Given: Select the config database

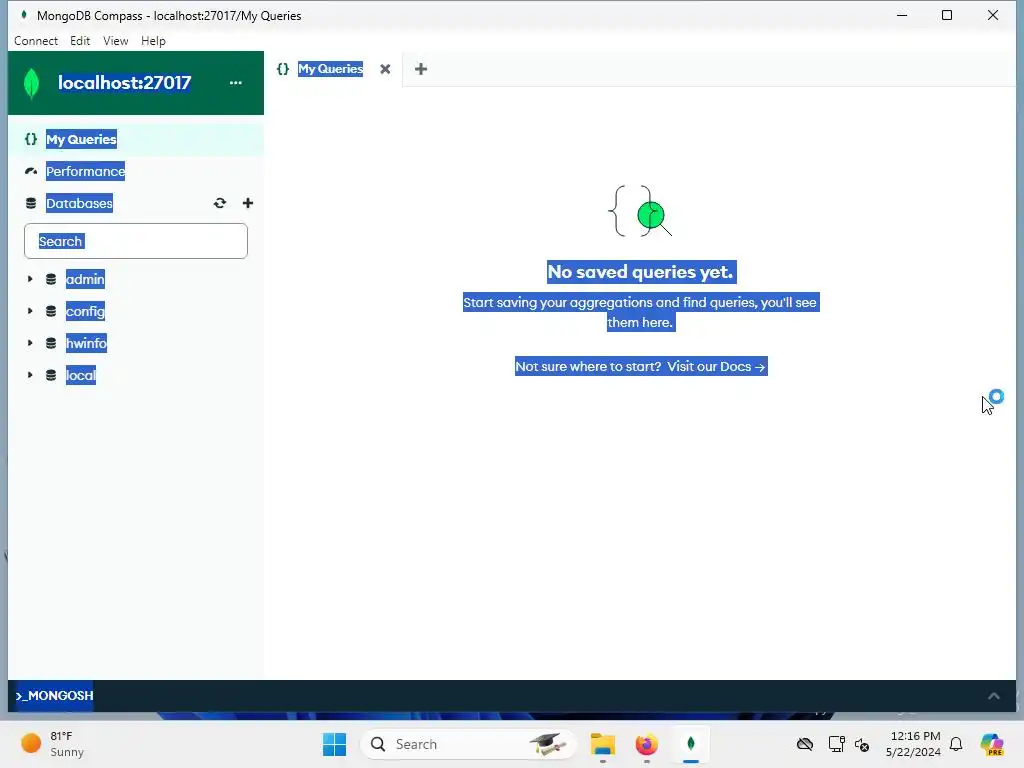Looking at the screenshot, I should tap(86, 312).
